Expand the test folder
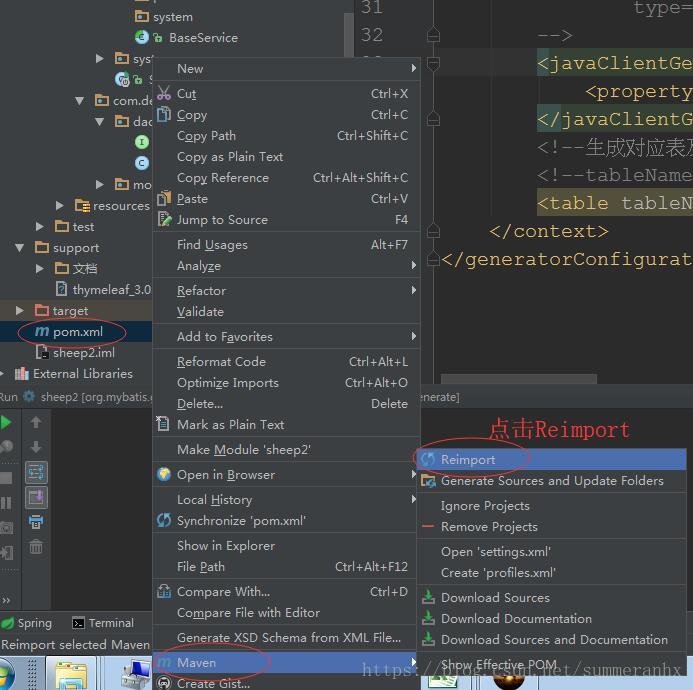This screenshot has width=693, height=690. point(40,226)
